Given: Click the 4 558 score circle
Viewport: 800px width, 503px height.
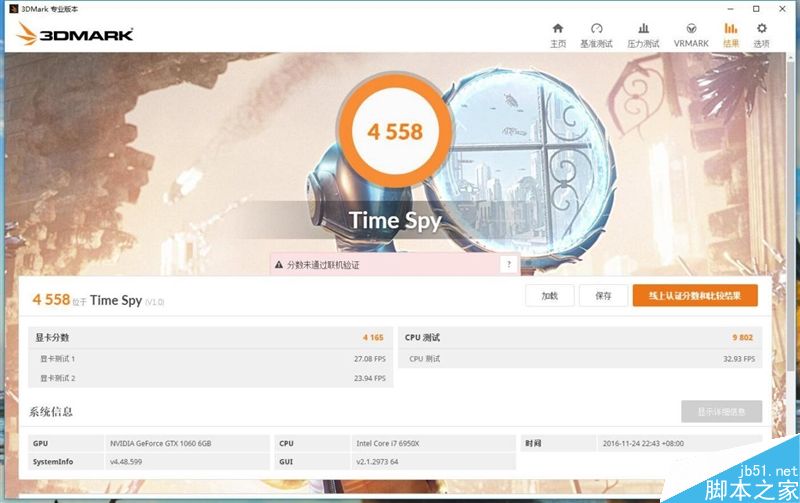Looking at the screenshot, I should click(x=395, y=131).
